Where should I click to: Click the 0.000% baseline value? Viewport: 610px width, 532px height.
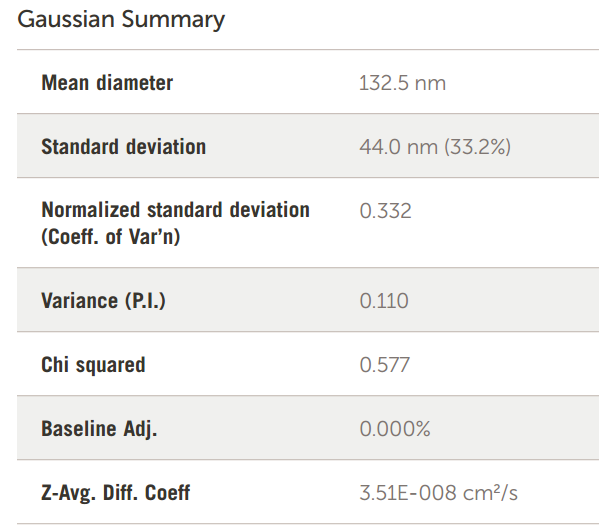[395, 429]
